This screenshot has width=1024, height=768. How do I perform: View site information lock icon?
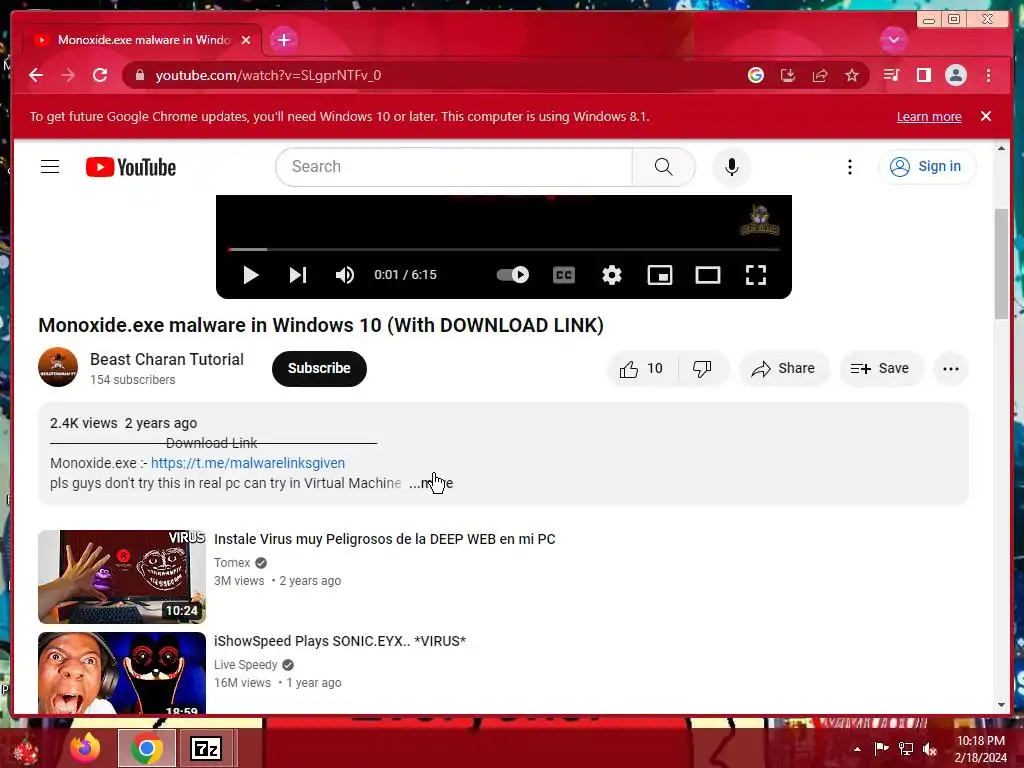coord(139,76)
